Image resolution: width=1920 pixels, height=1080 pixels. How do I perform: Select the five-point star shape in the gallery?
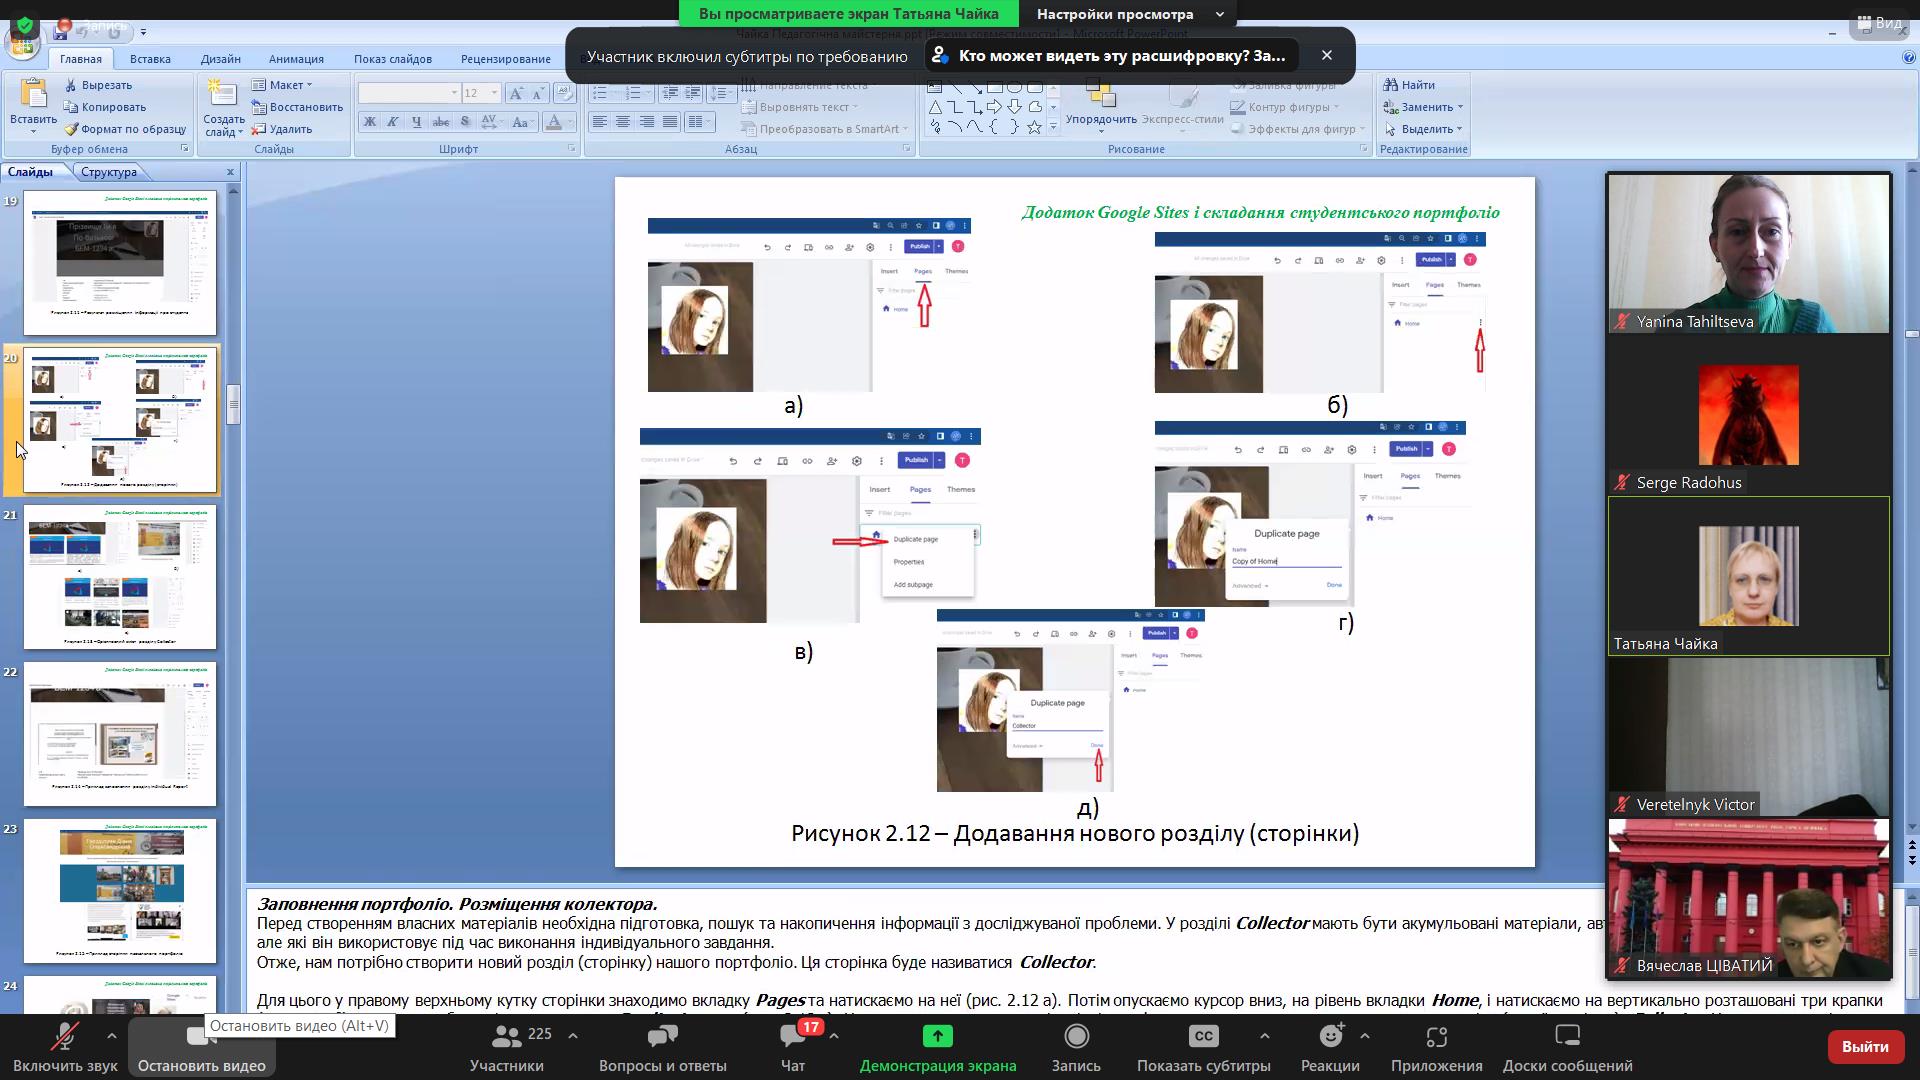[x=1034, y=127]
